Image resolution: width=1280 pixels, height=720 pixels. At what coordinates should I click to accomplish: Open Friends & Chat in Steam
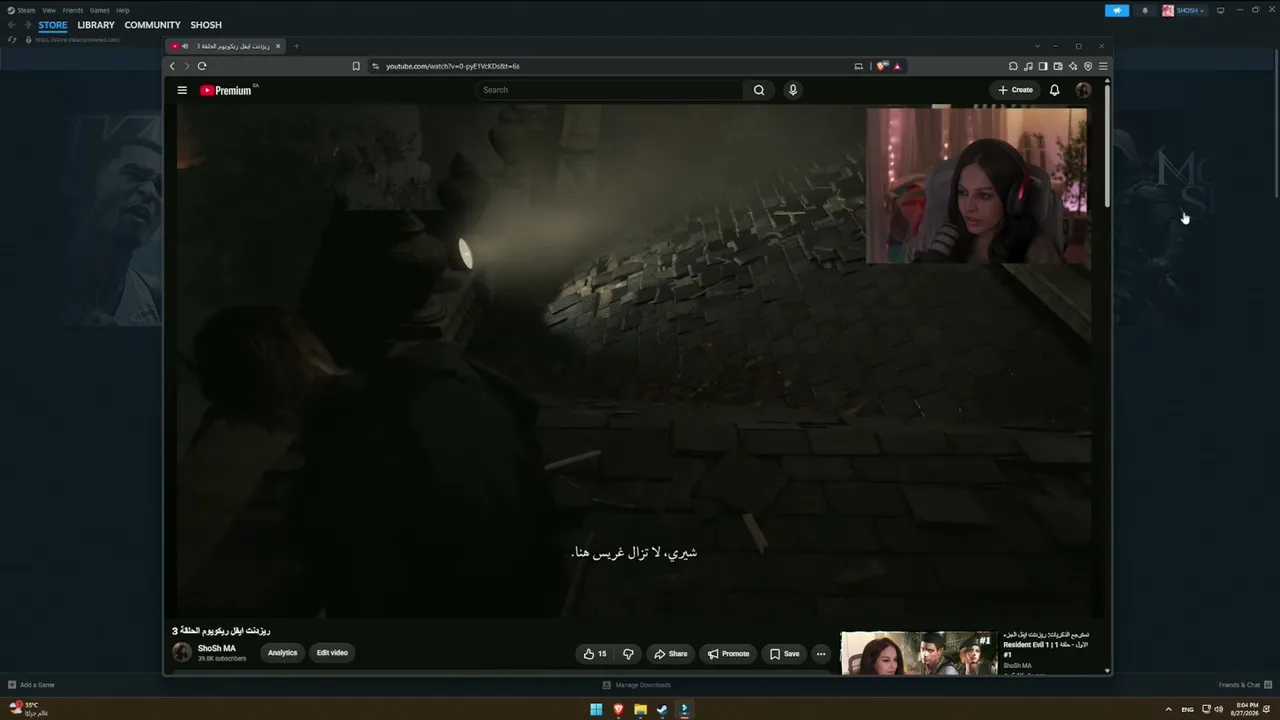(1244, 685)
